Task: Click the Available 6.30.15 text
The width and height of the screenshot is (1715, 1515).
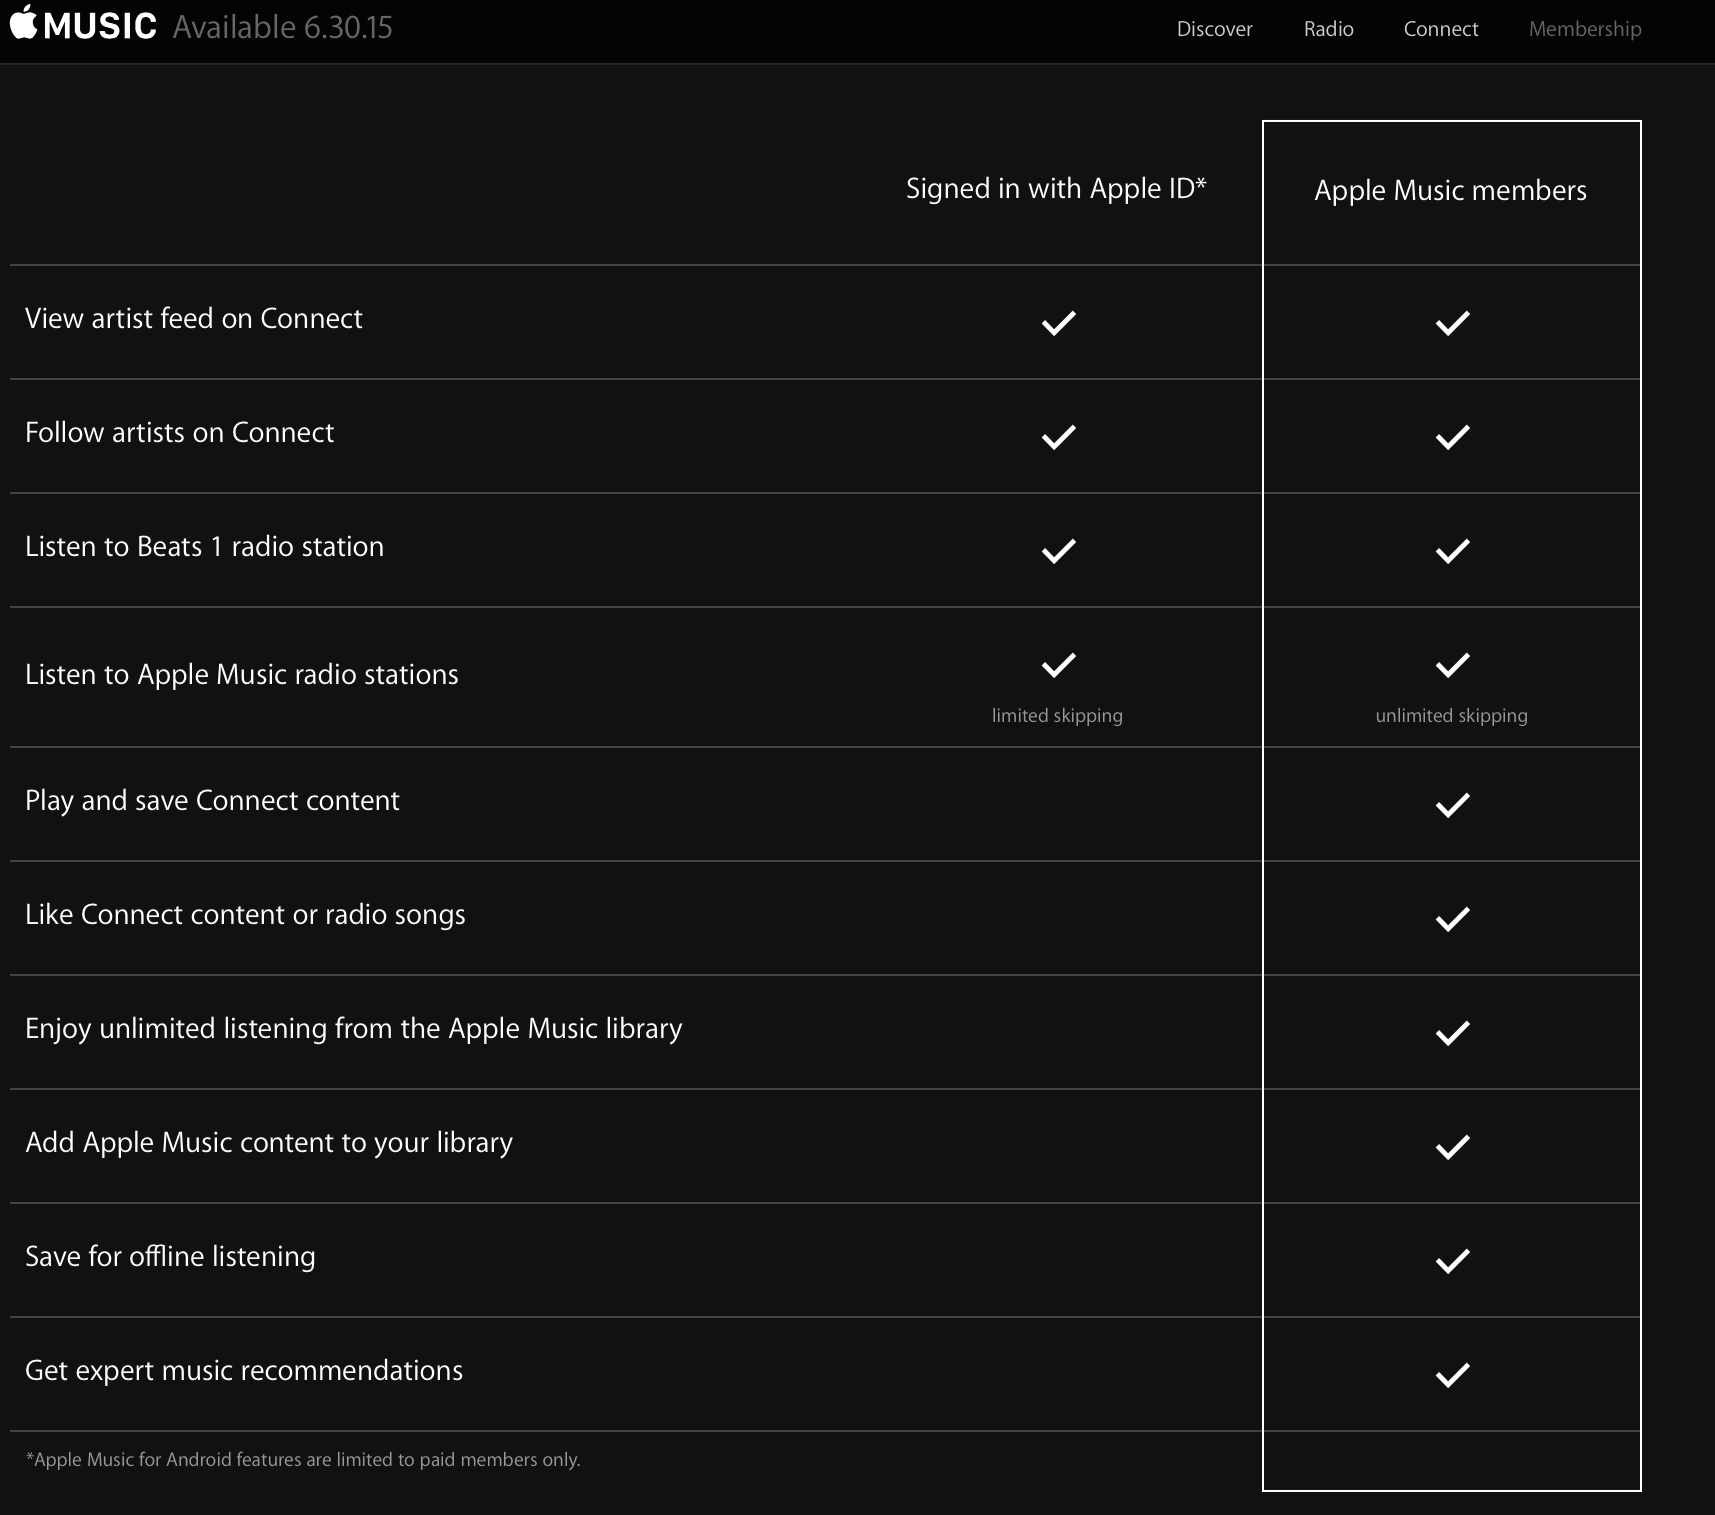Action: (282, 27)
